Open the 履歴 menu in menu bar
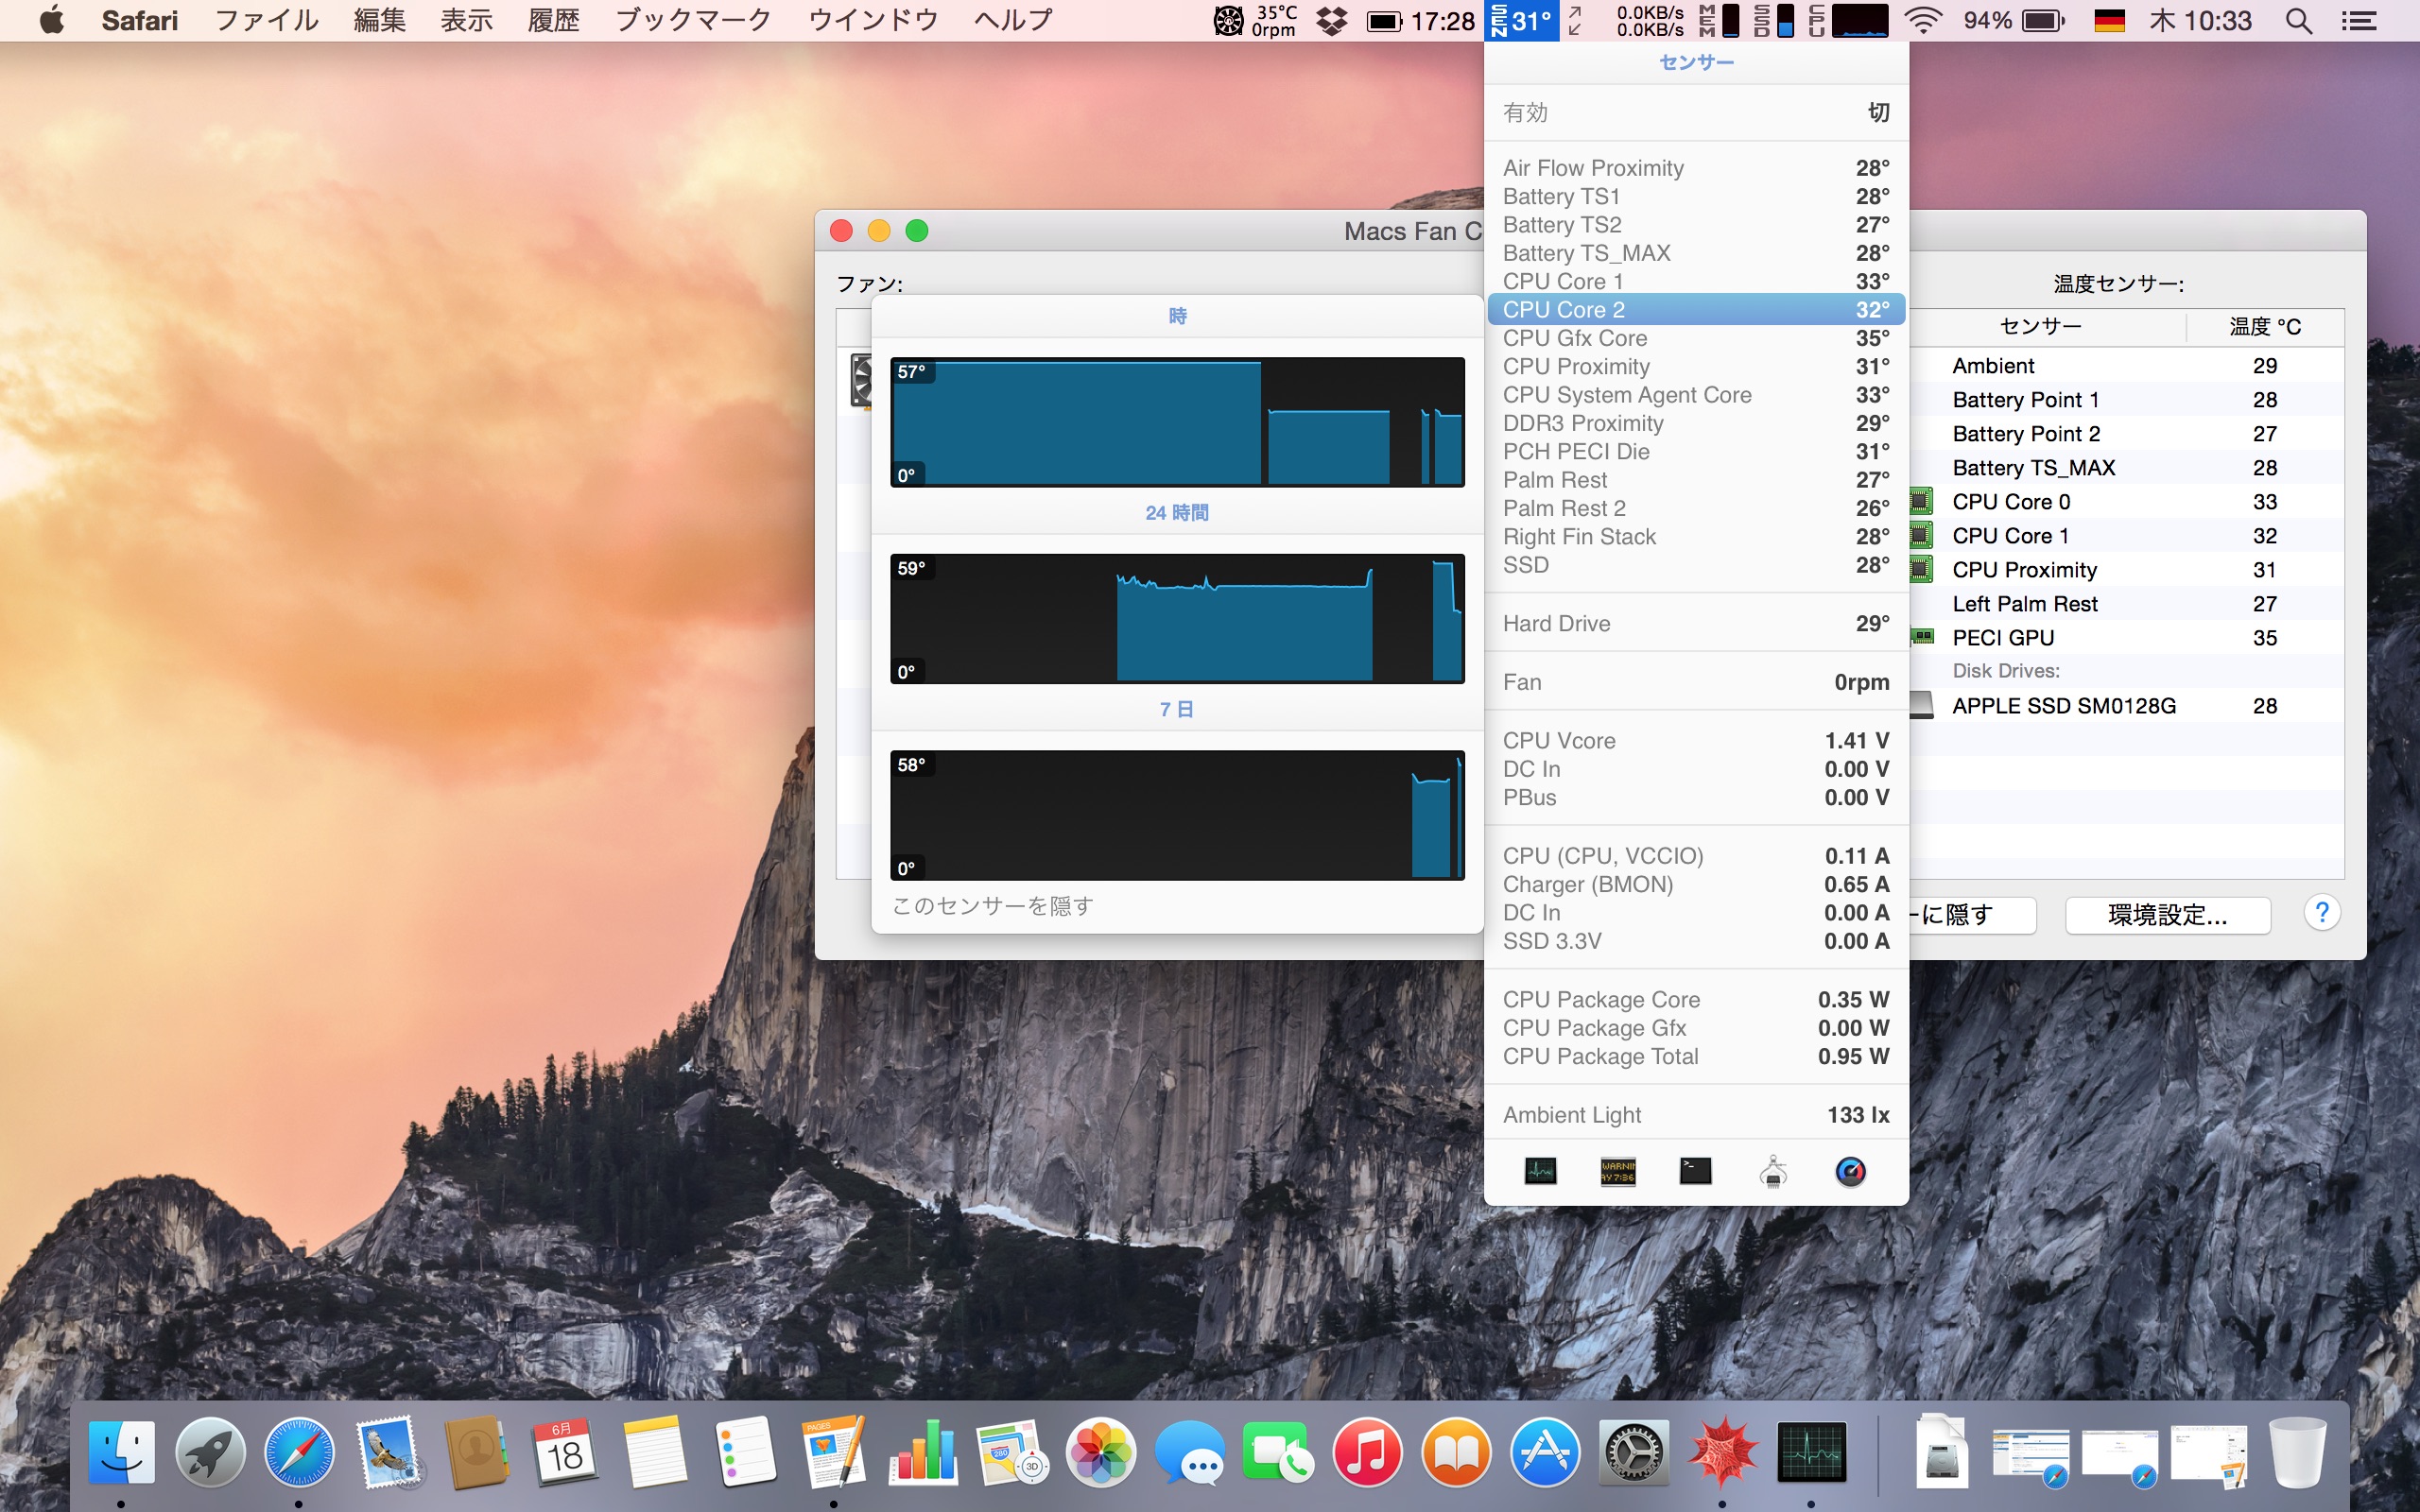2420x1512 pixels. pyautogui.click(x=553, y=21)
